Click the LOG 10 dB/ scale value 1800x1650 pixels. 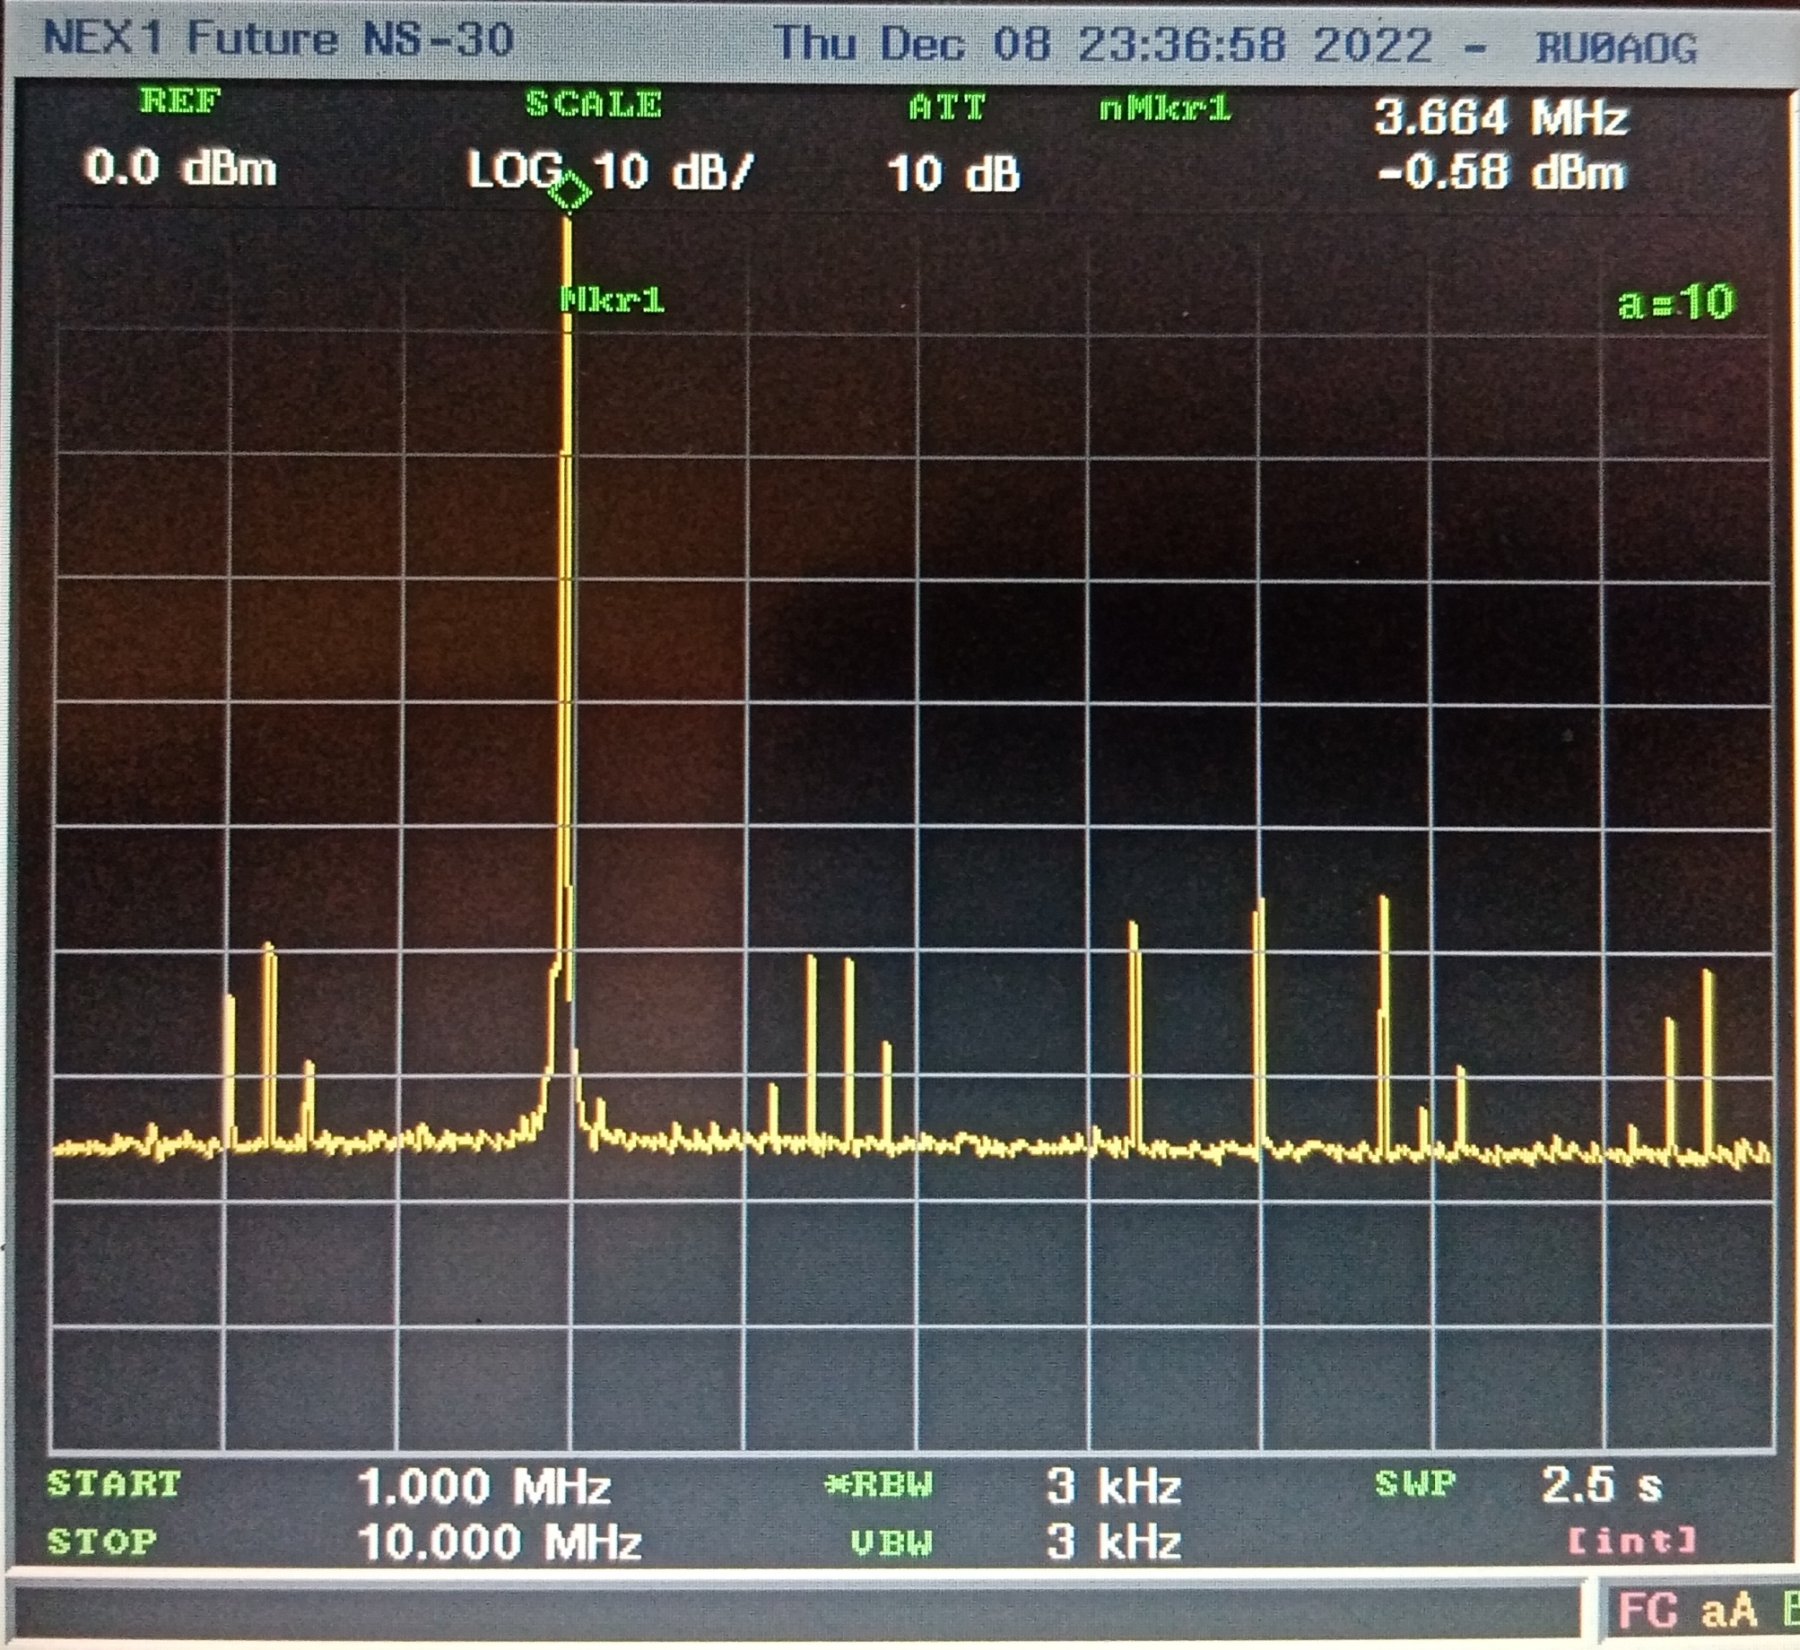point(610,172)
